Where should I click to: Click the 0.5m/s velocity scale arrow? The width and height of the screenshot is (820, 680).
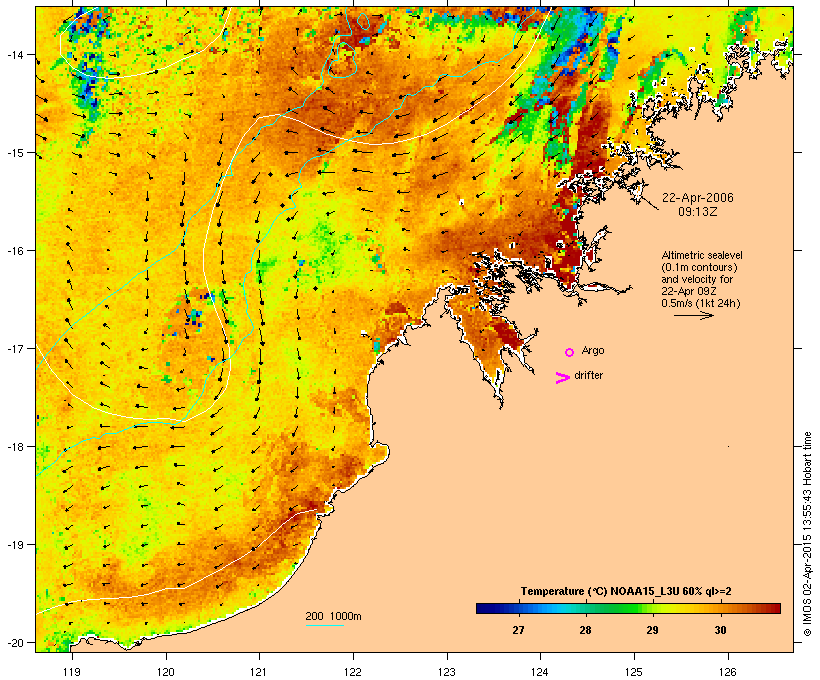coord(693,315)
